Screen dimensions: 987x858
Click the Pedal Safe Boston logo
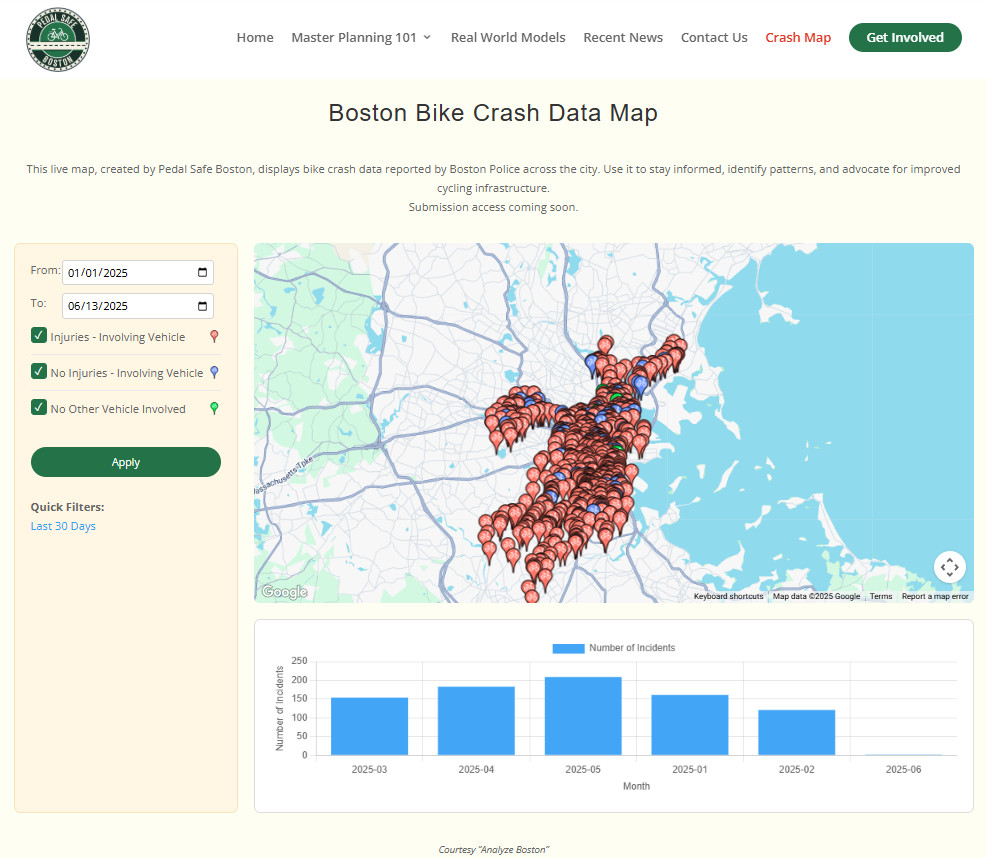click(x=58, y=39)
